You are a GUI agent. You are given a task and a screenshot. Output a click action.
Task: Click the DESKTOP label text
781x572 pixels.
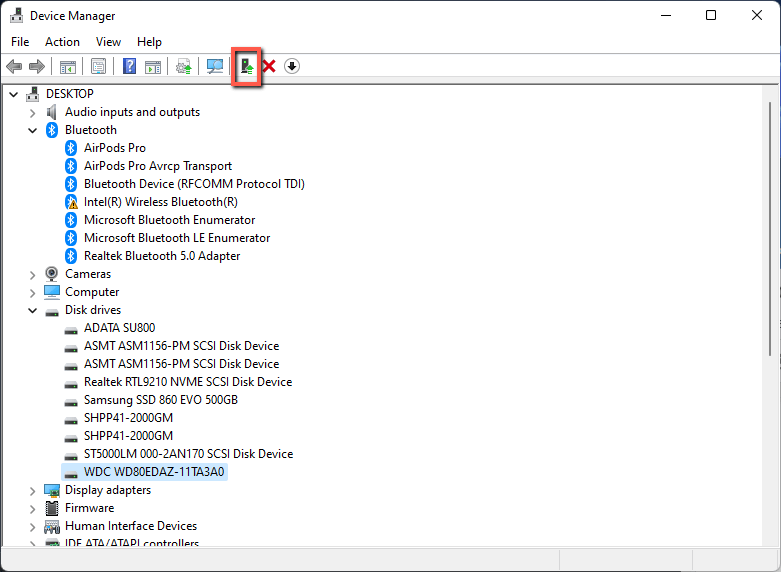tap(70, 94)
